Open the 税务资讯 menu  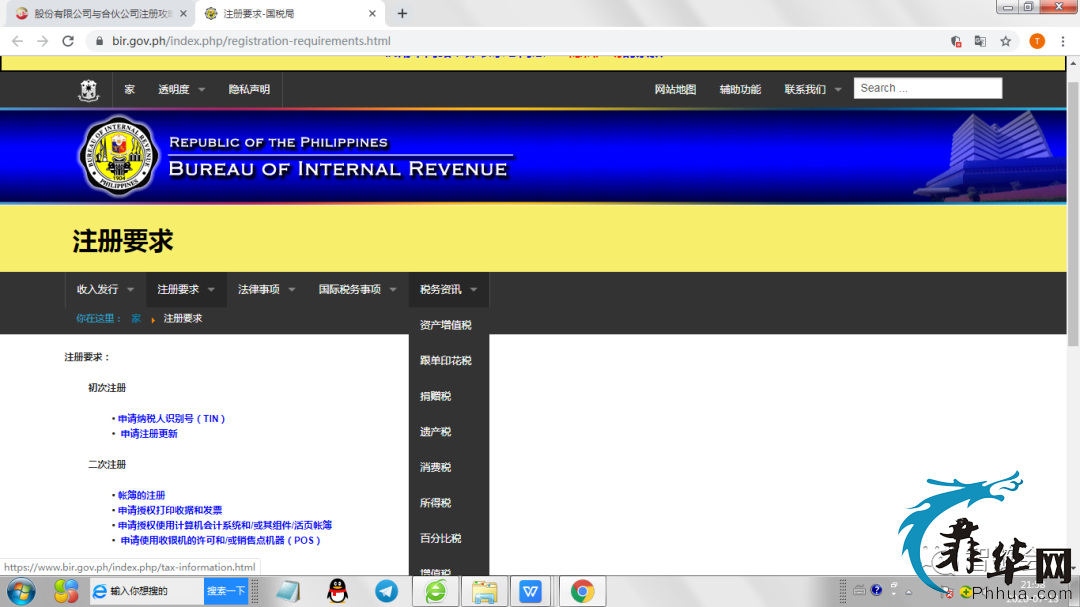pyautogui.click(x=441, y=289)
